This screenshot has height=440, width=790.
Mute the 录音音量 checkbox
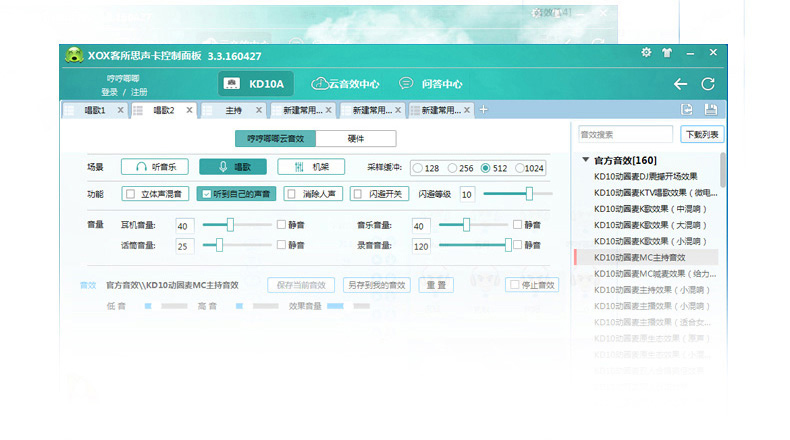[517, 245]
